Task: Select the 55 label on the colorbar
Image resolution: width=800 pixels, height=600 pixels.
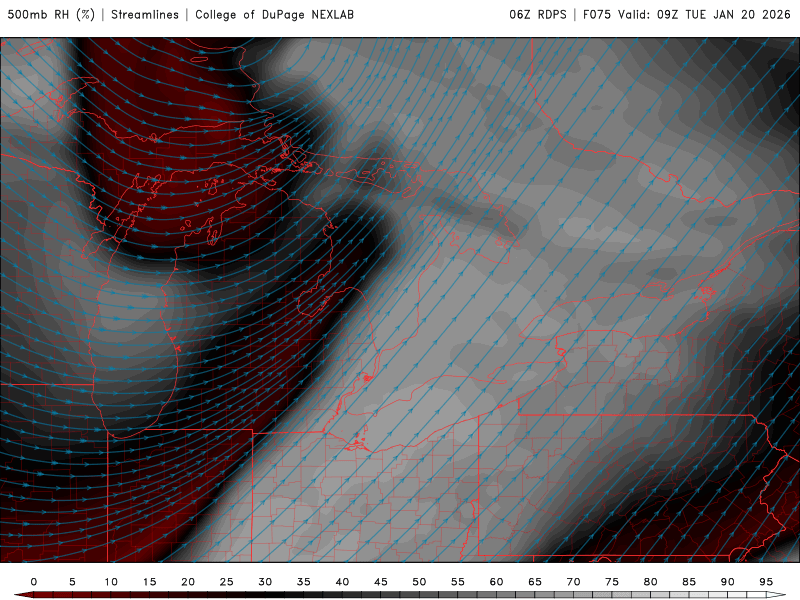Action: 458,582
